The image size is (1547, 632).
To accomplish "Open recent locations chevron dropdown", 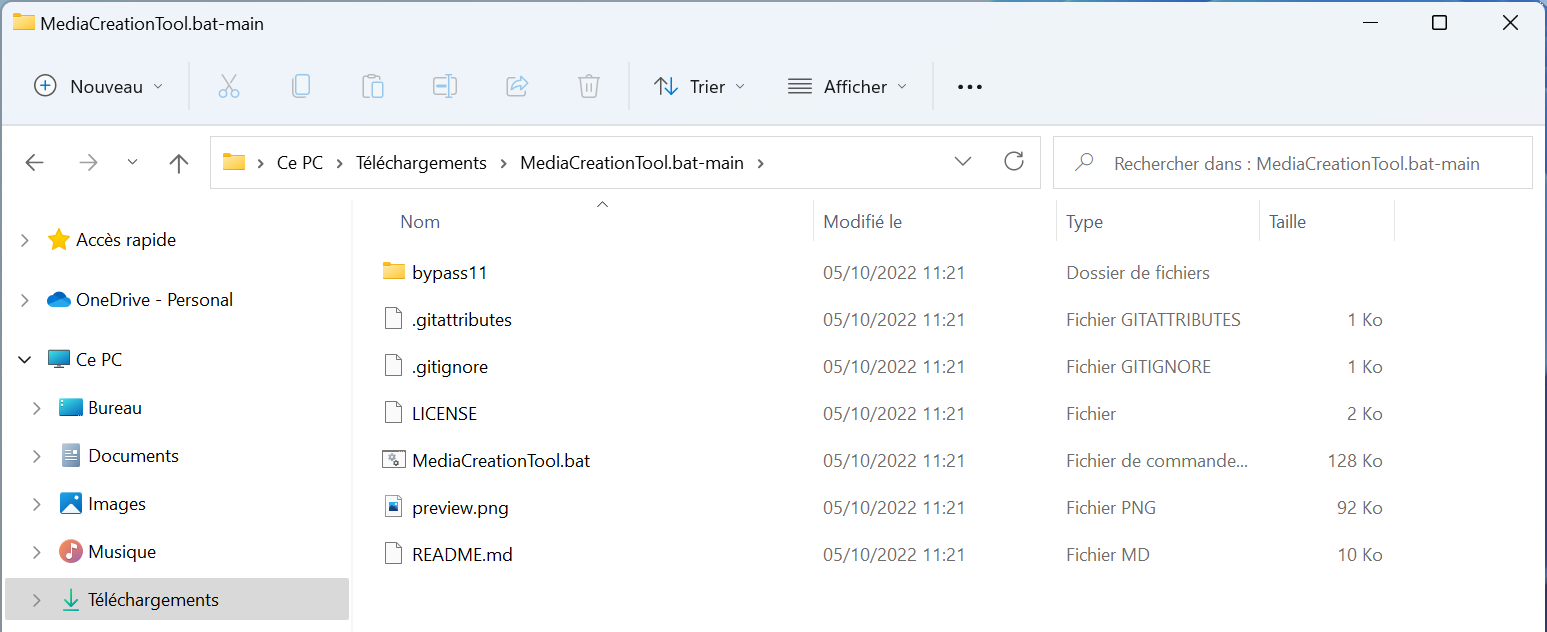I will point(133,163).
